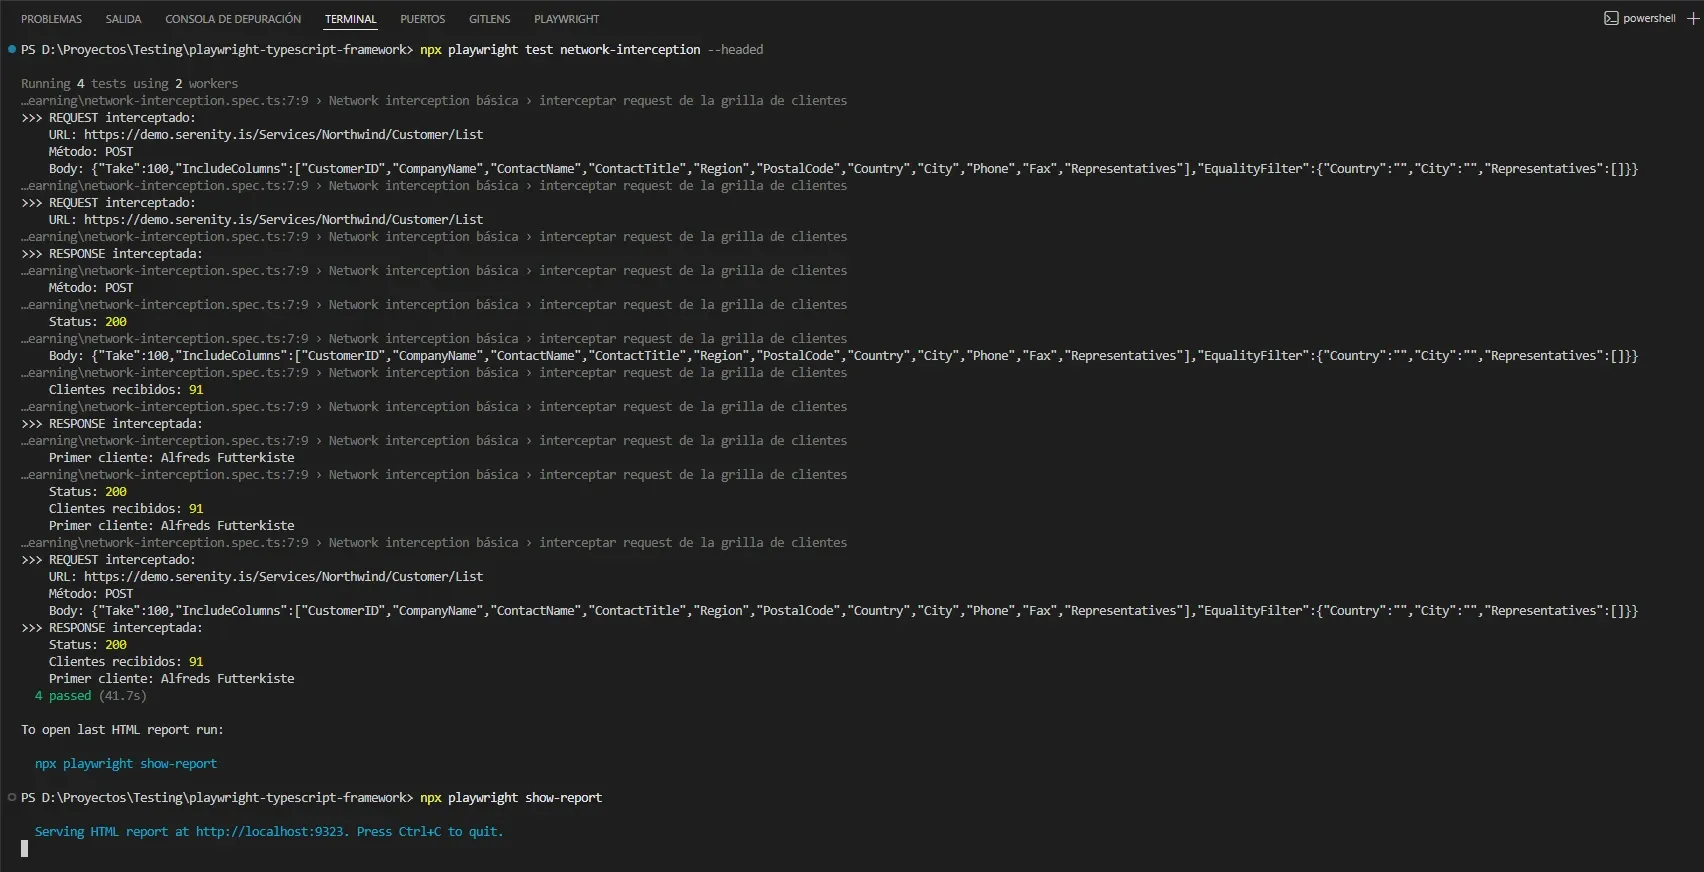
Task: Switch to the SALIDA tab
Action: click(x=123, y=19)
